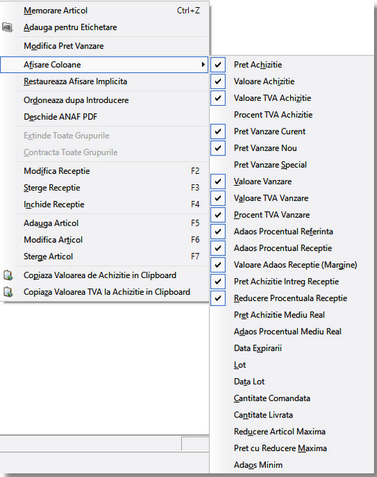Select Modifica Receptie menu entry

coord(105,171)
